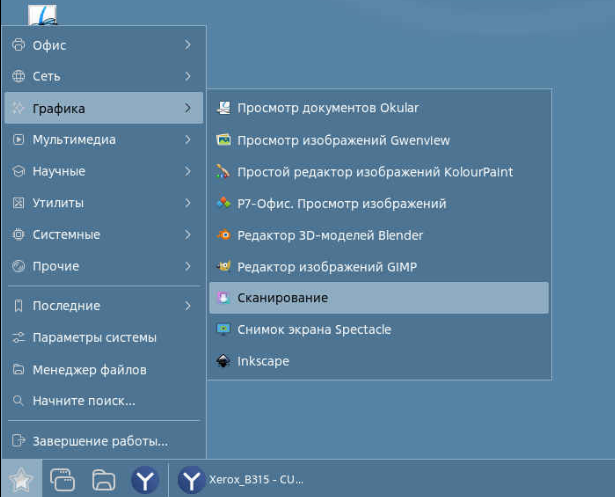
Task: Open the Научные category
Action: click(104, 171)
